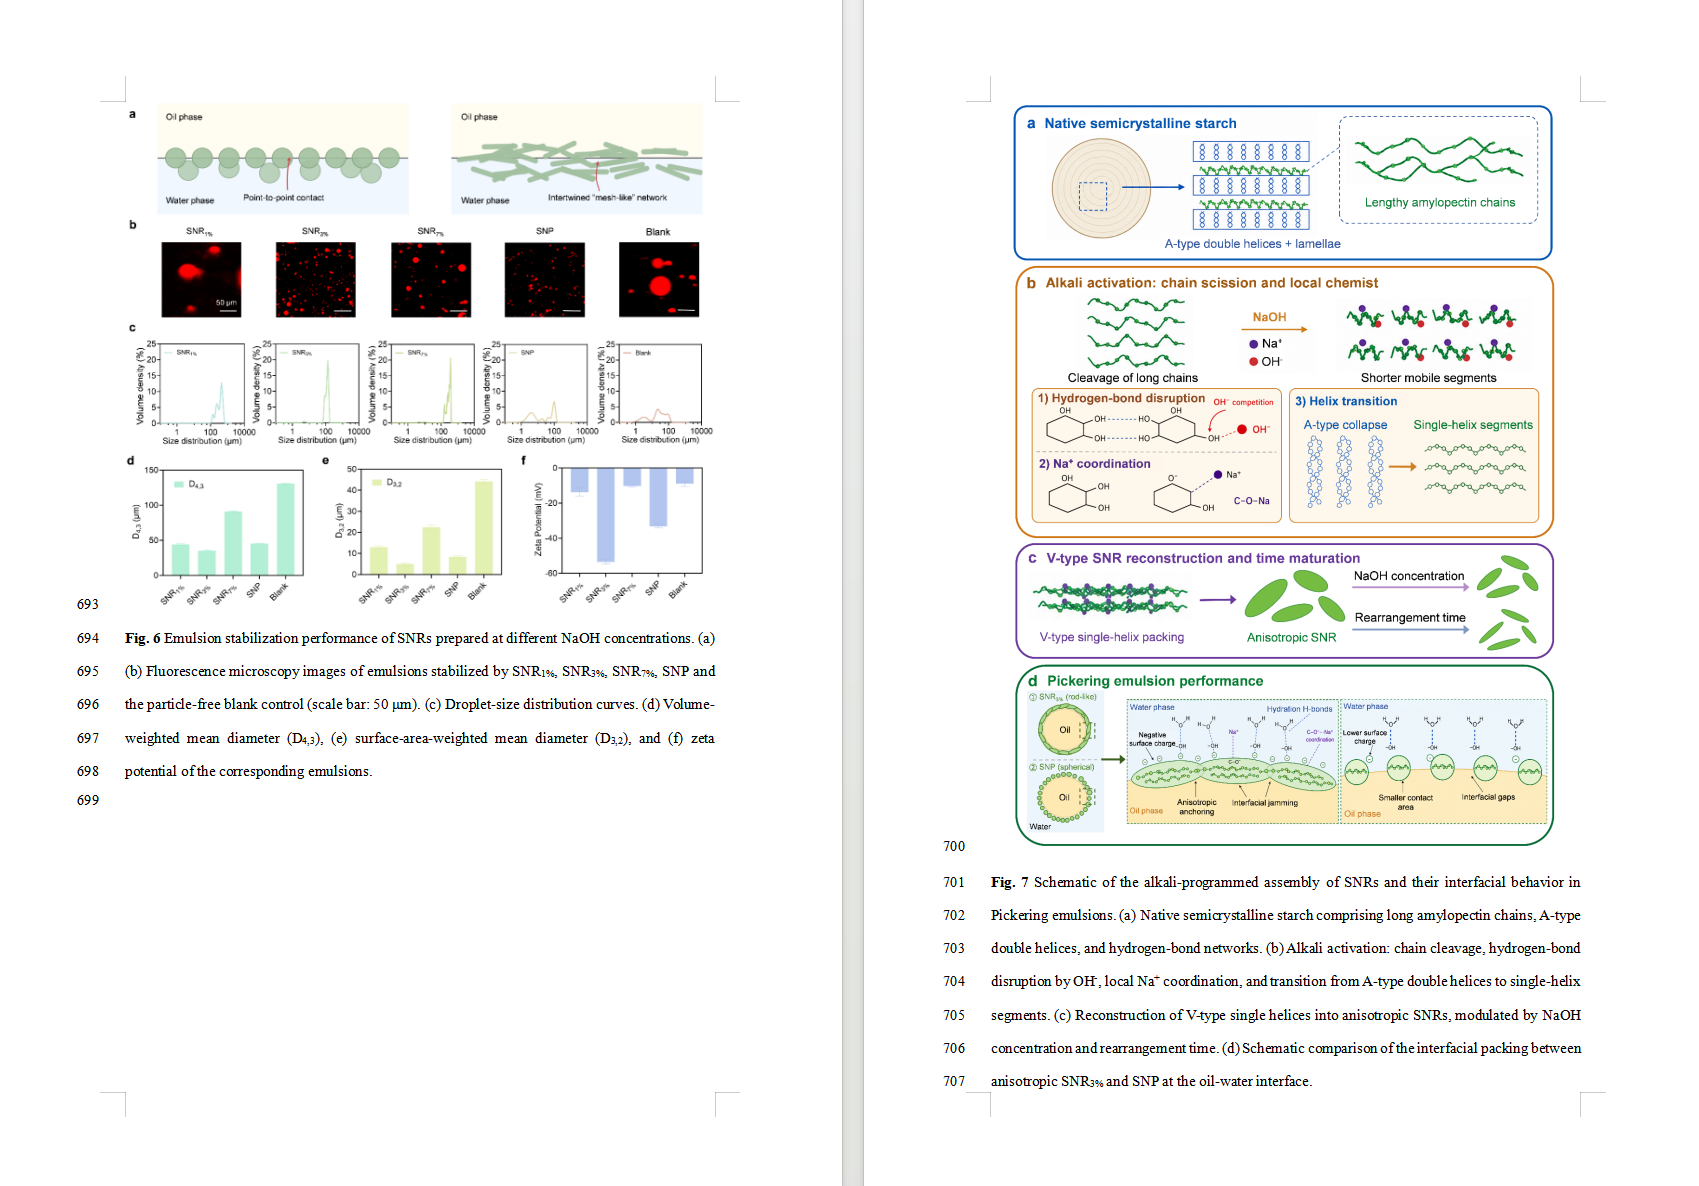
Task: Click 'A-type collapse' label
Action: pos(1345,425)
